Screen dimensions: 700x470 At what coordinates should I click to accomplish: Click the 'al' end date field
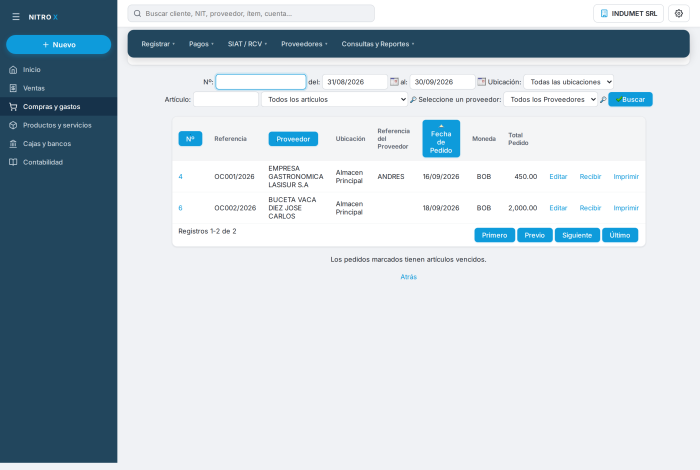pyautogui.click(x=442, y=82)
